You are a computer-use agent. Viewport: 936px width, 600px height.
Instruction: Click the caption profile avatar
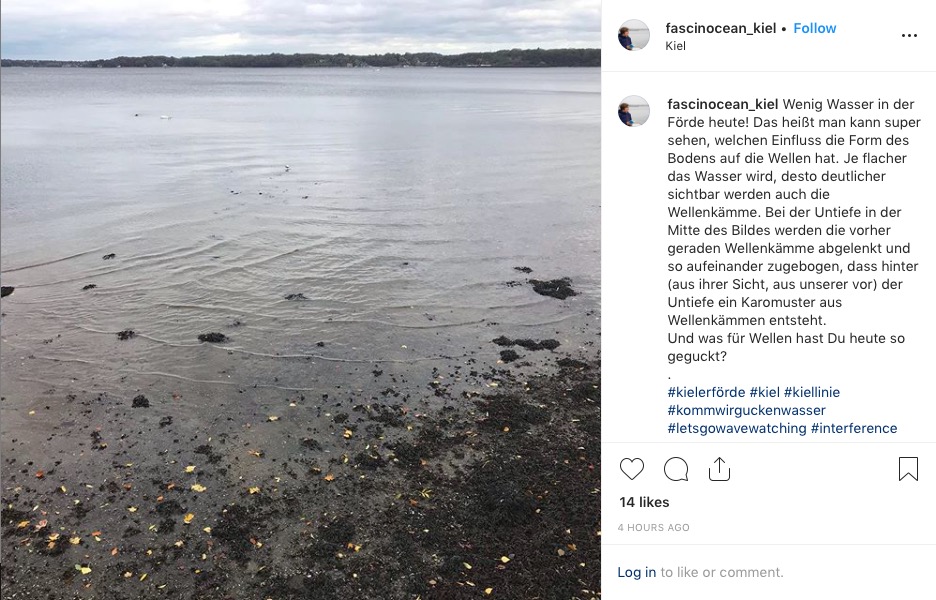[x=634, y=111]
